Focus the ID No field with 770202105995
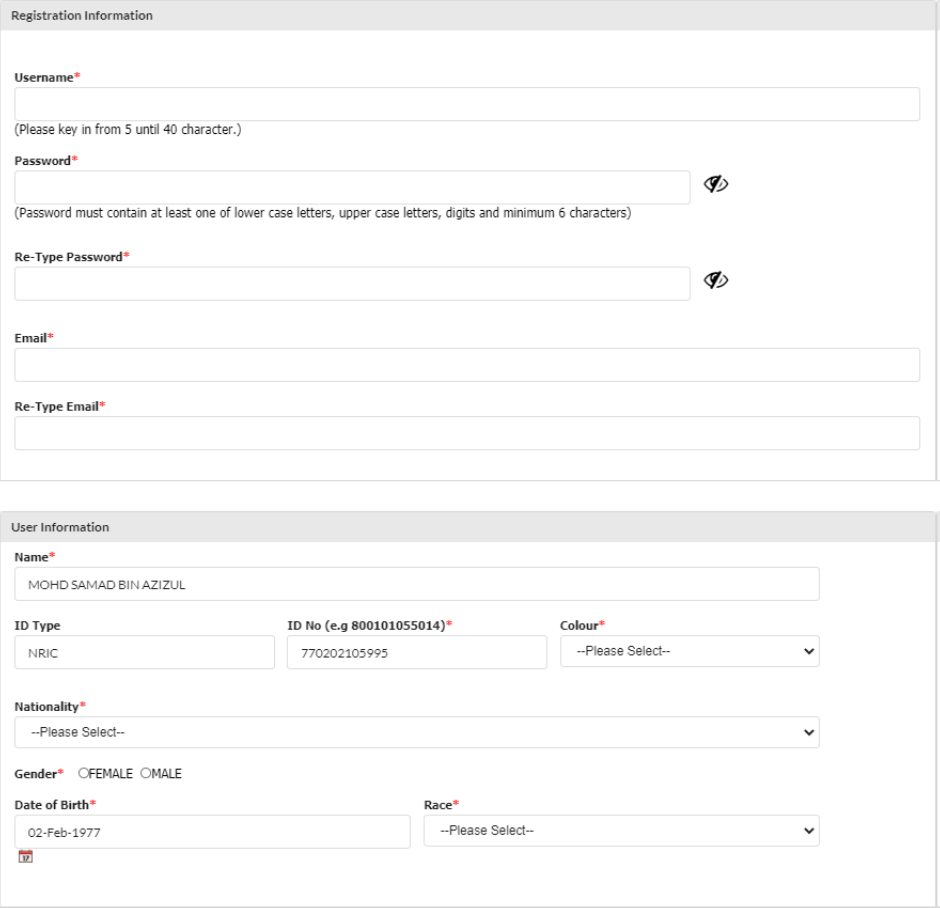This screenshot has width=940, height=908. (x=416, y=652)
